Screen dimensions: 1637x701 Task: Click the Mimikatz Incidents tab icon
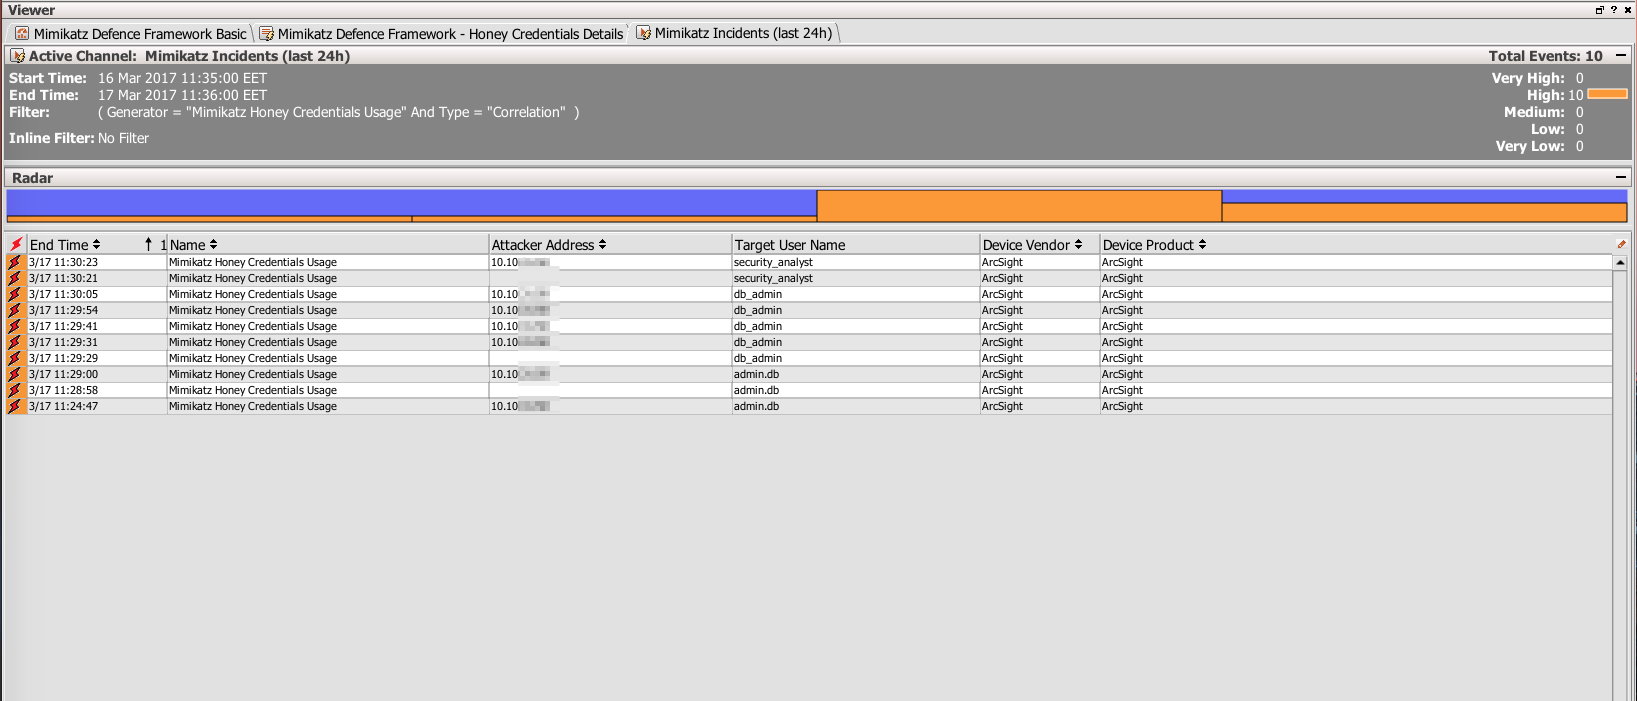coord(644,33)
